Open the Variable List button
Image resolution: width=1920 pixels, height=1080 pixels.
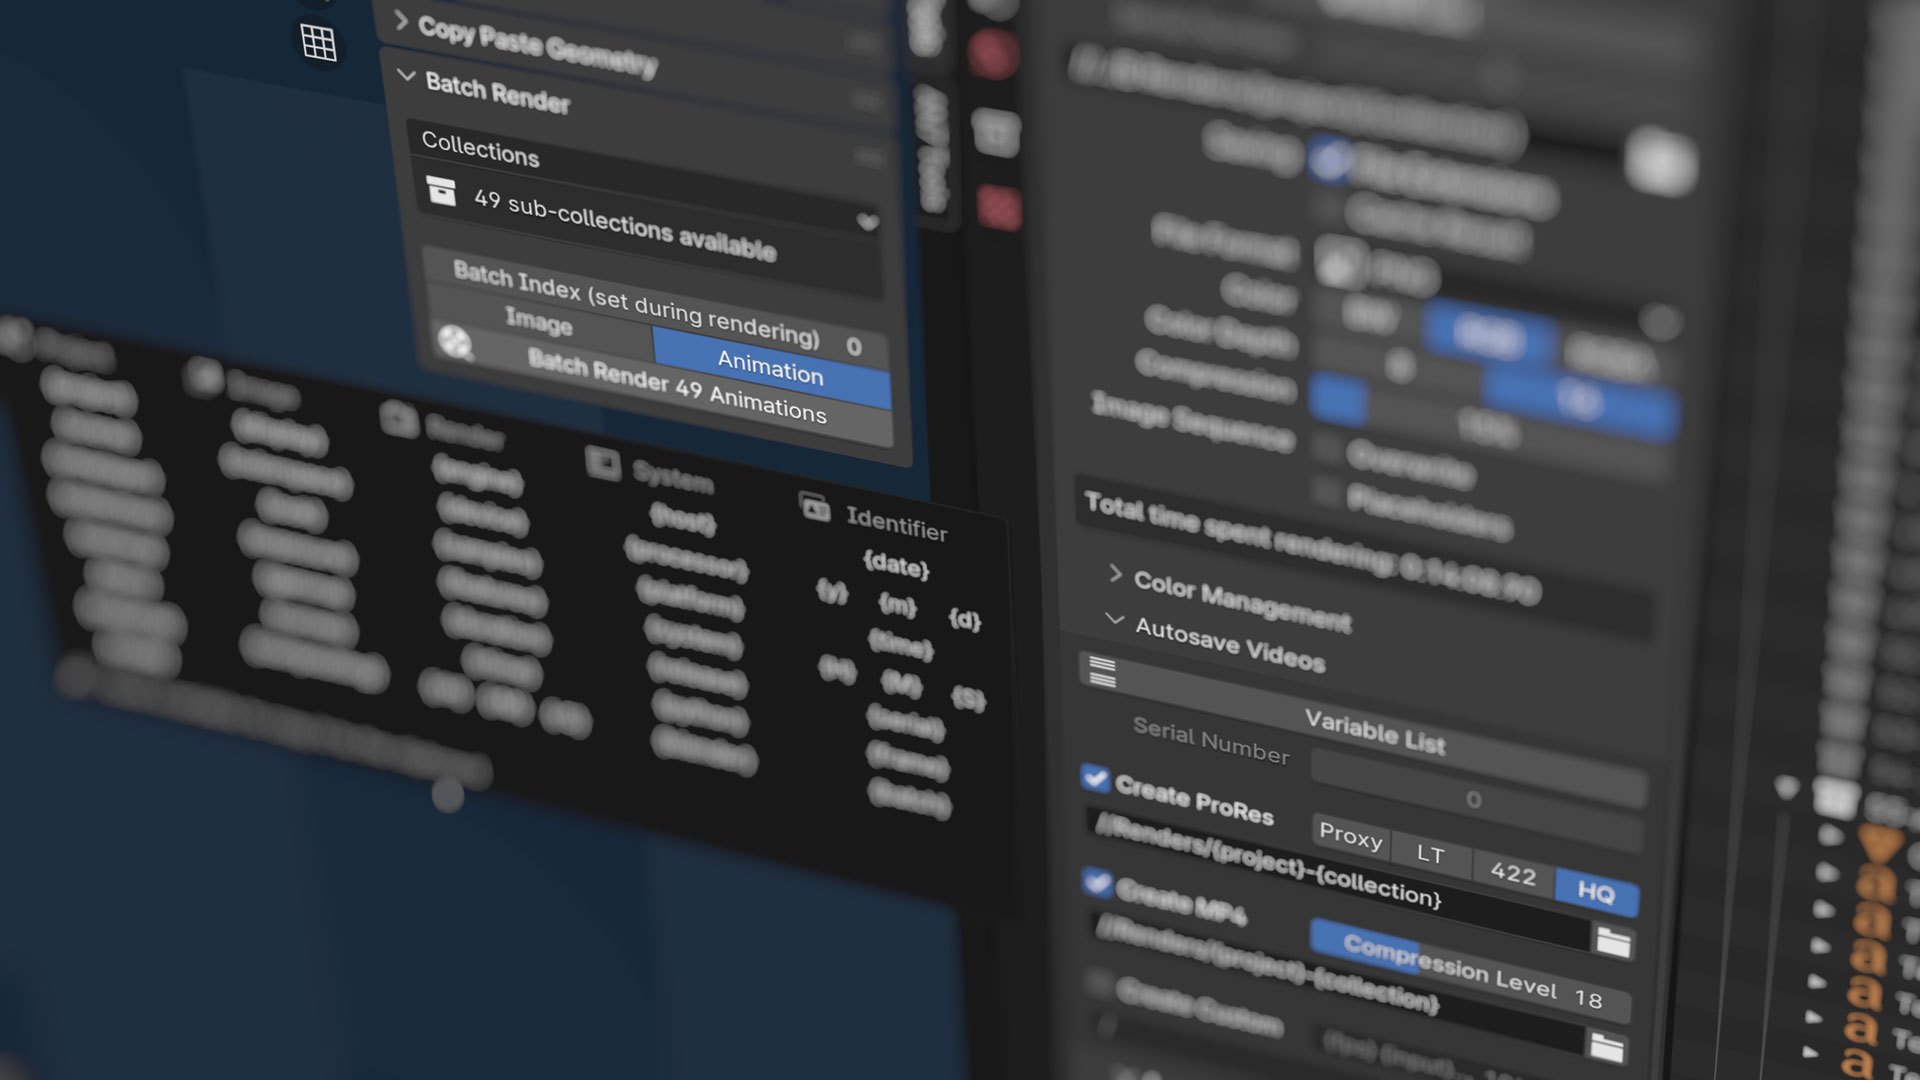tap(1374, 732)
